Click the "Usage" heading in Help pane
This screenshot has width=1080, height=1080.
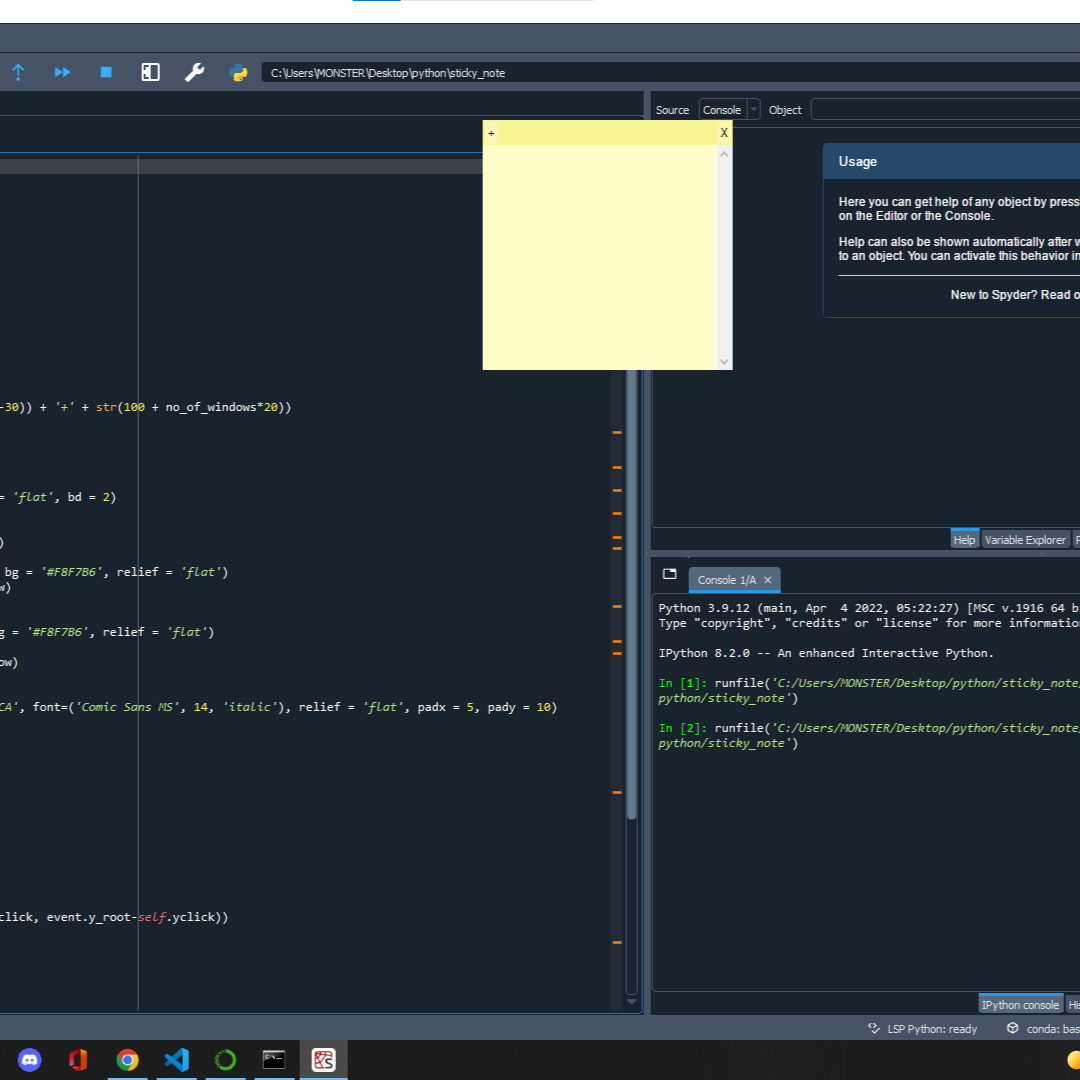click(x=858, y=162)
